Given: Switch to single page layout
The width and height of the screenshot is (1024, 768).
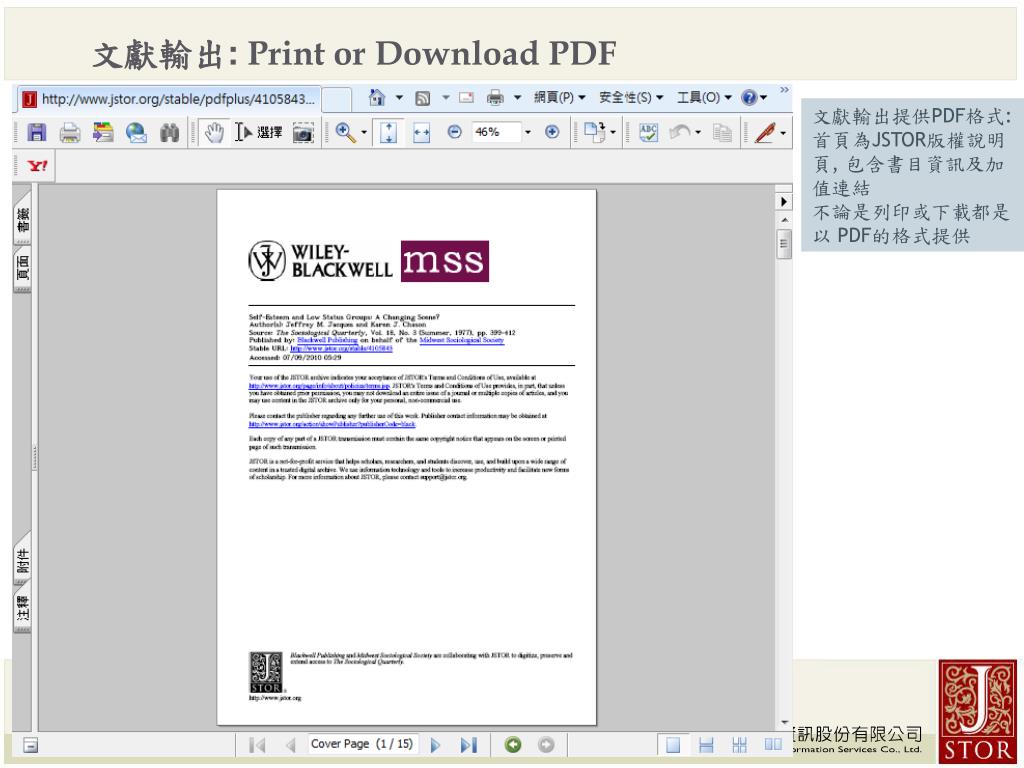Looking at the screenshot, I should (673, 745).
